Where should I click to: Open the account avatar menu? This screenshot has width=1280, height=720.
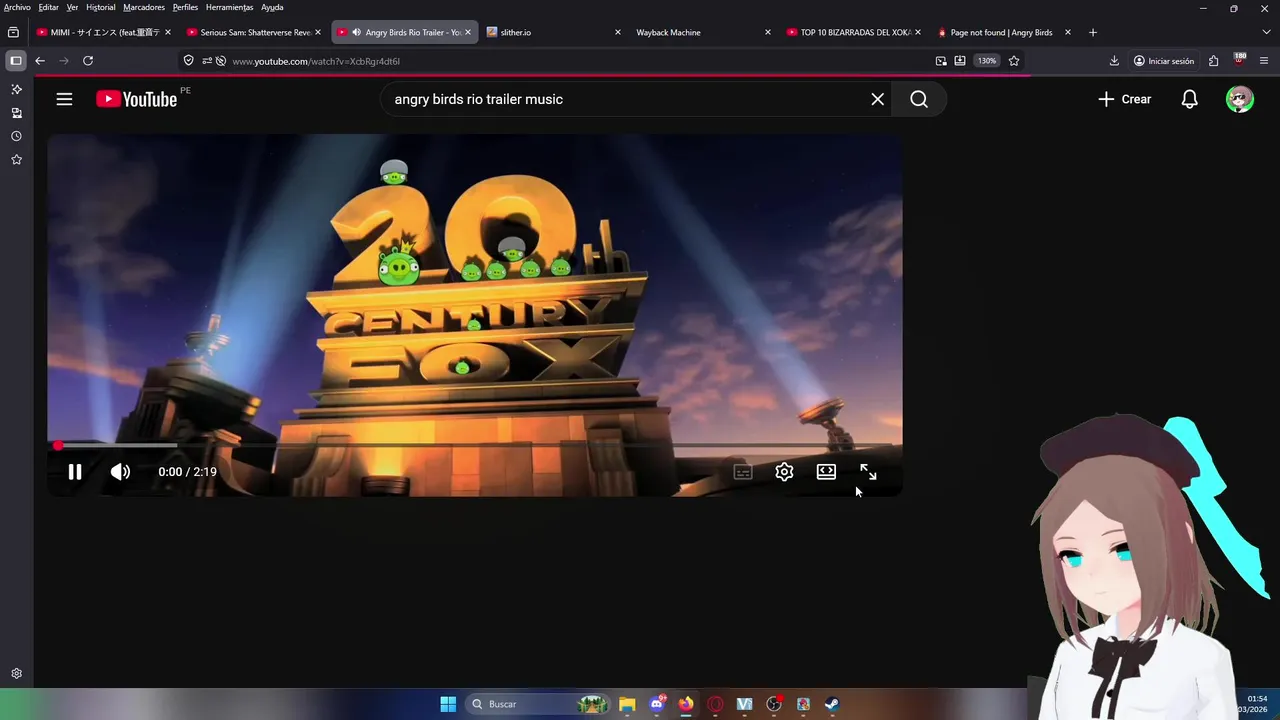[x=1240, y=99]
